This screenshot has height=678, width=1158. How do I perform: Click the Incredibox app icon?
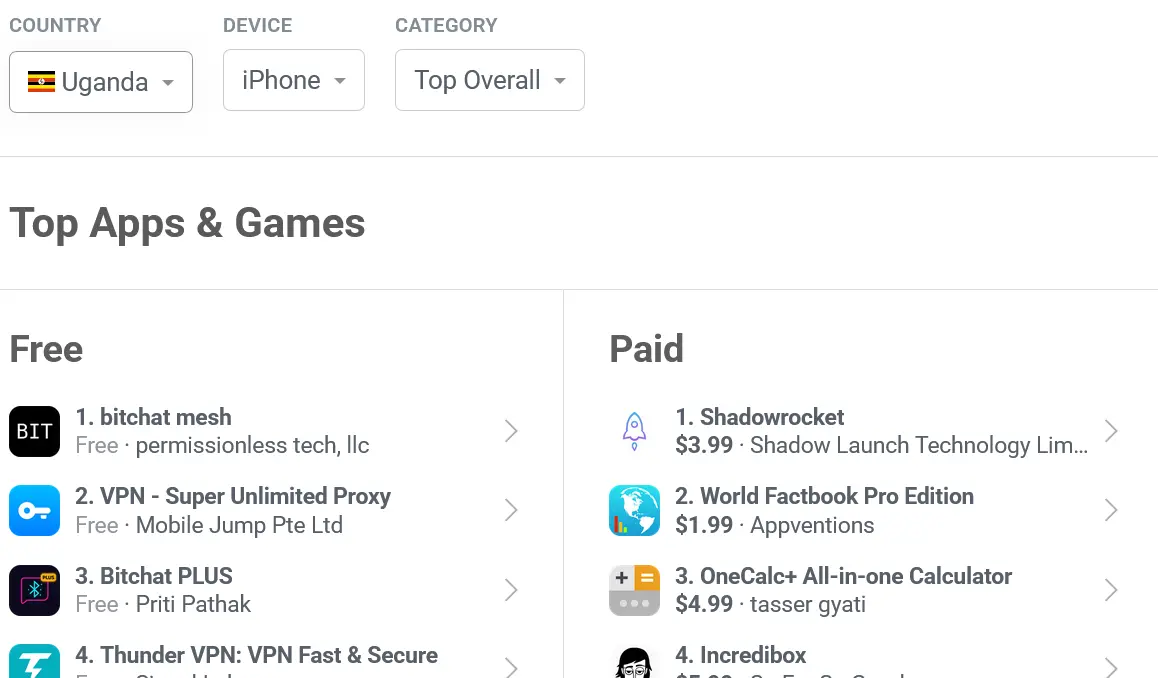click(634, 664)
